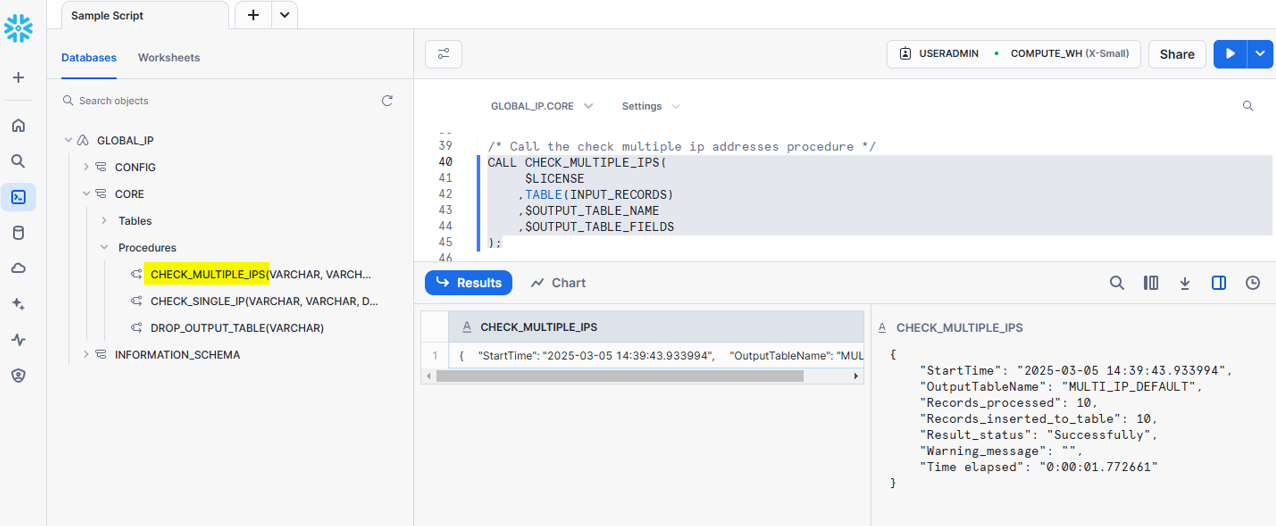1276x526 pixels.
Task: Open the GLOBAL_IP.CORE context dropdown
Action: pyautogui.click(x=541, y=106)
